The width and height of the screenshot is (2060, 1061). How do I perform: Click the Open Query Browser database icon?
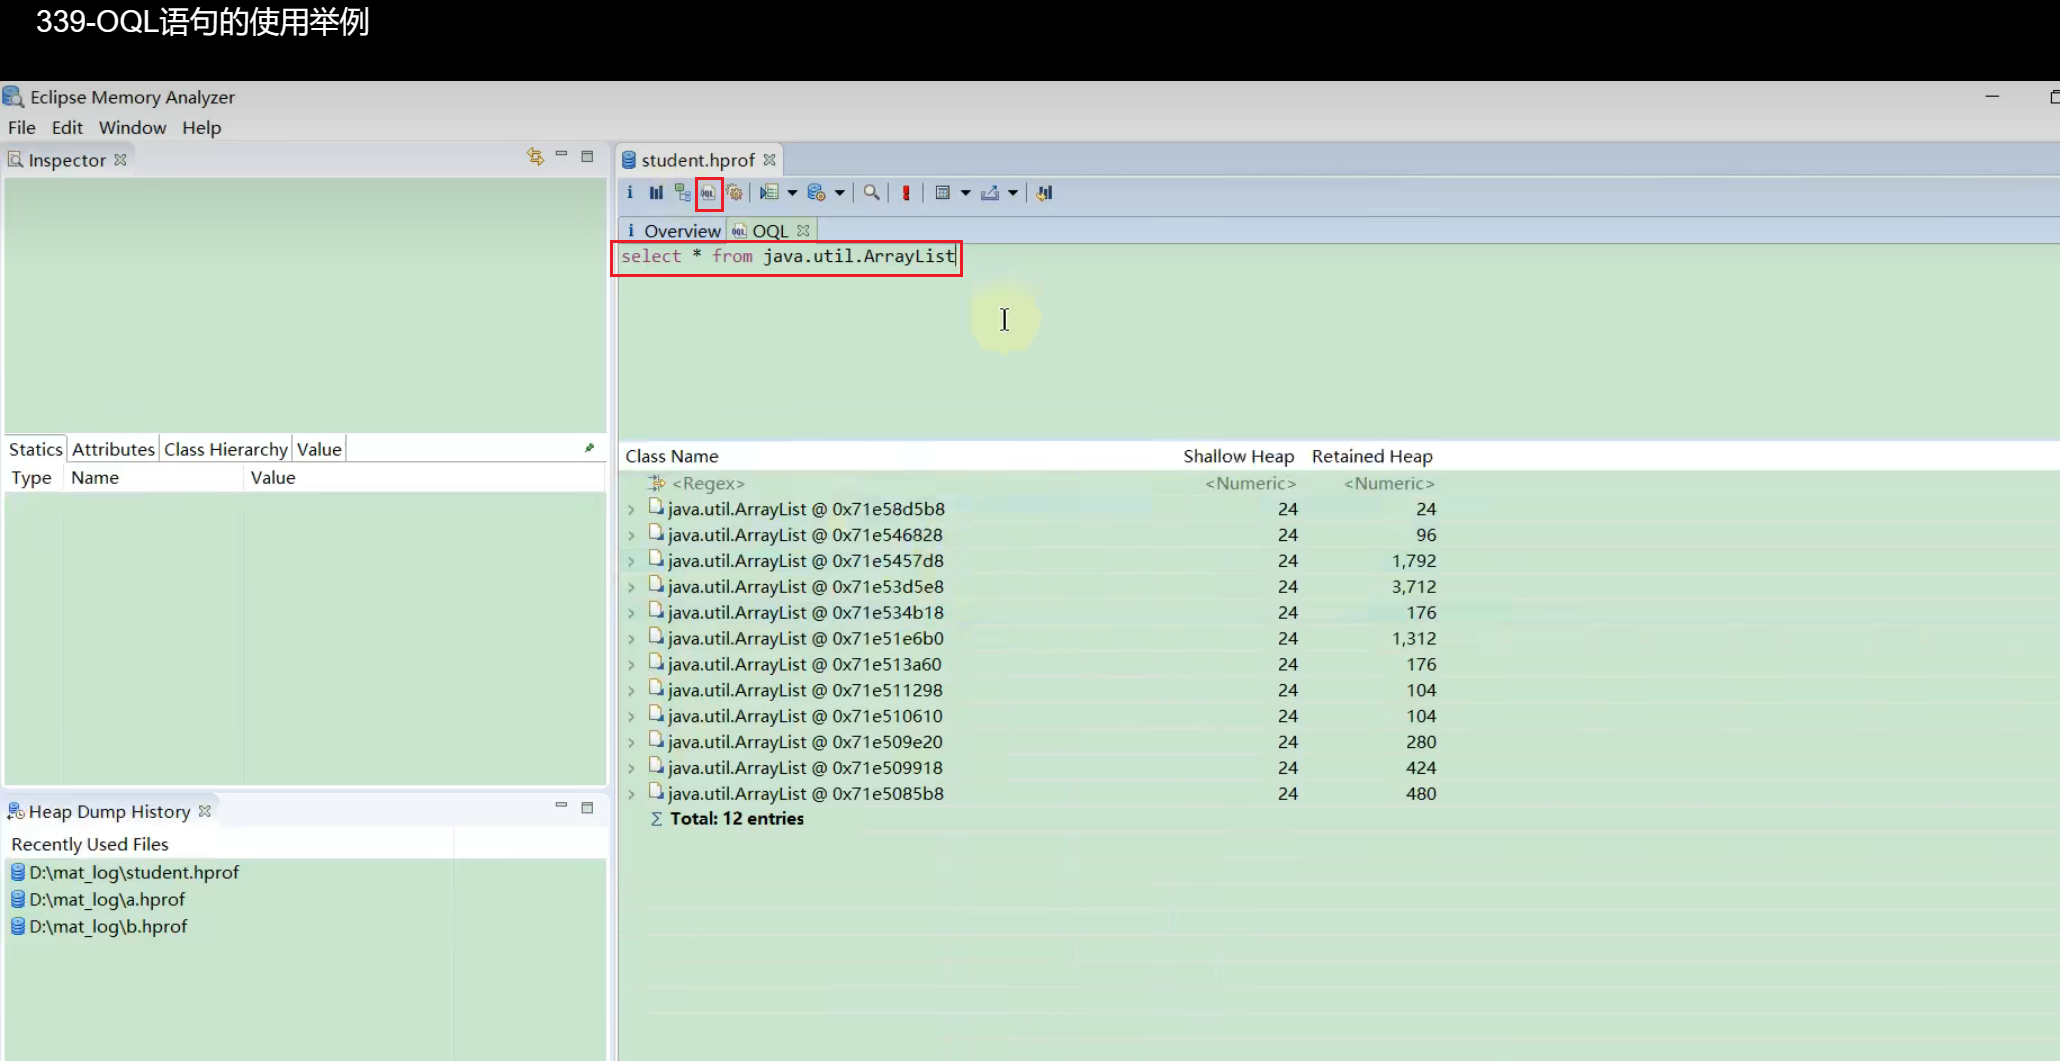[816, 193]
